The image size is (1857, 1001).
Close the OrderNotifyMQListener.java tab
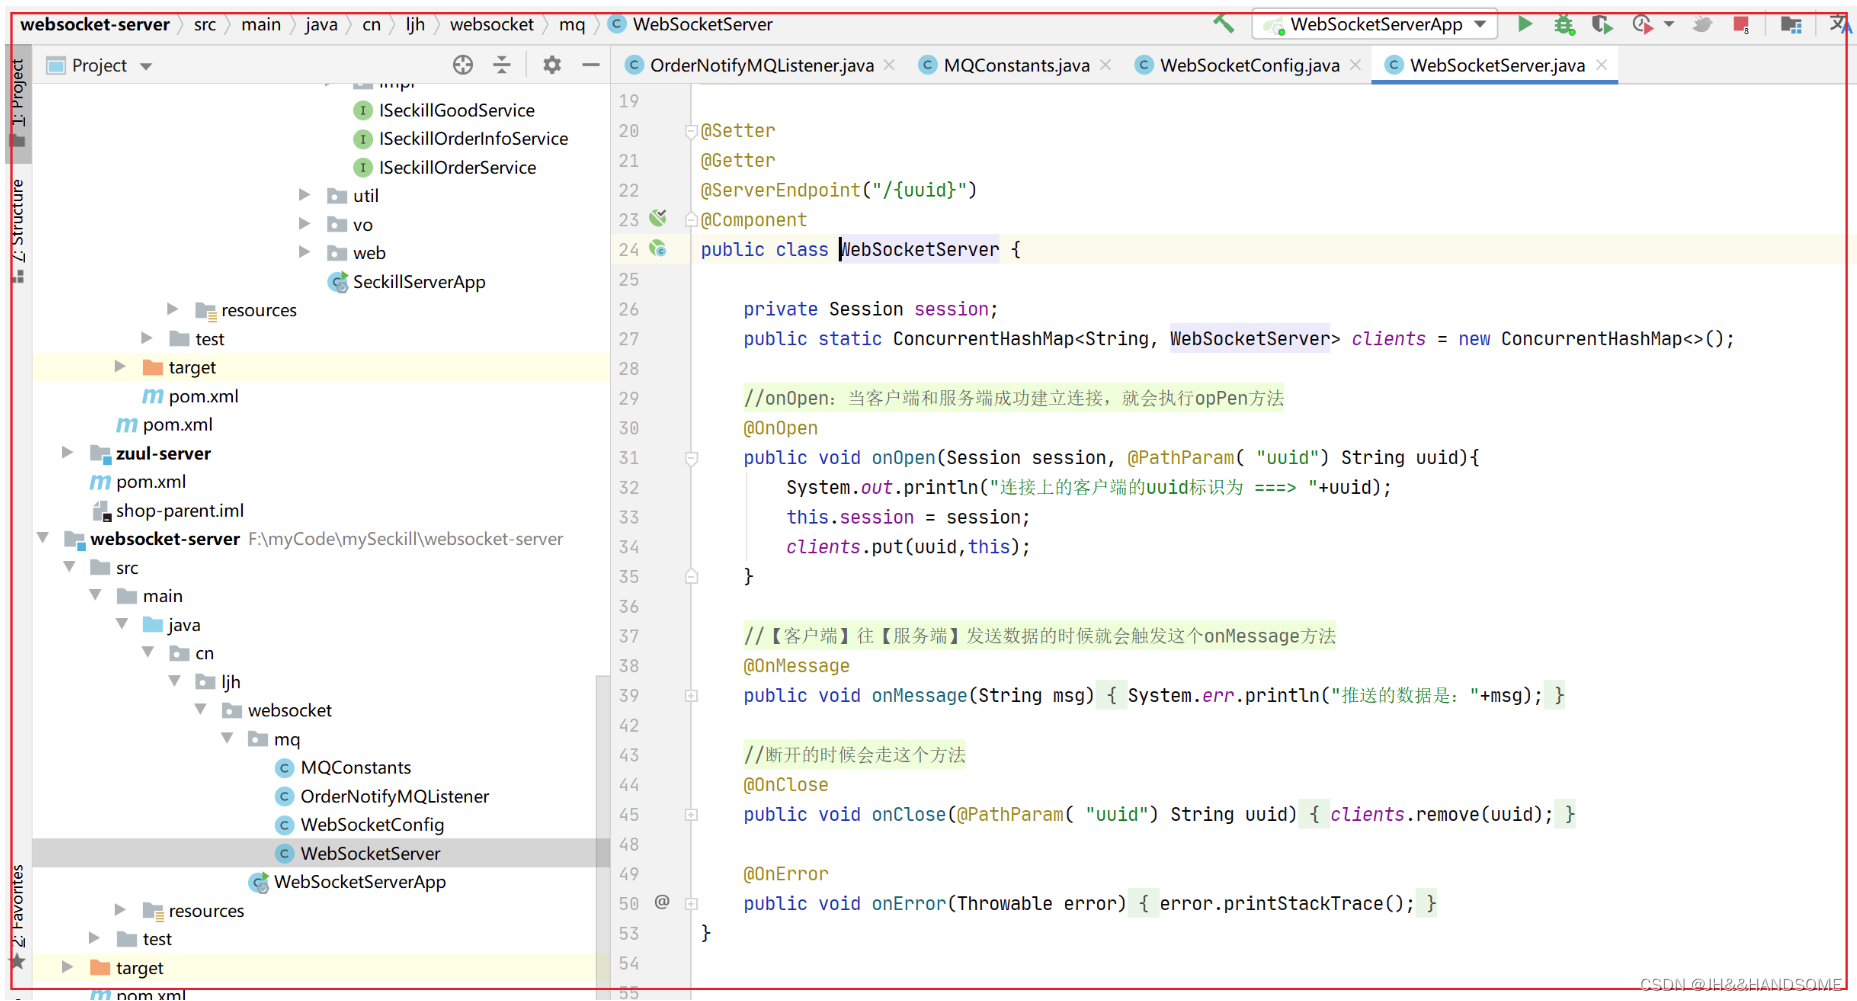(x=889, y=64)
